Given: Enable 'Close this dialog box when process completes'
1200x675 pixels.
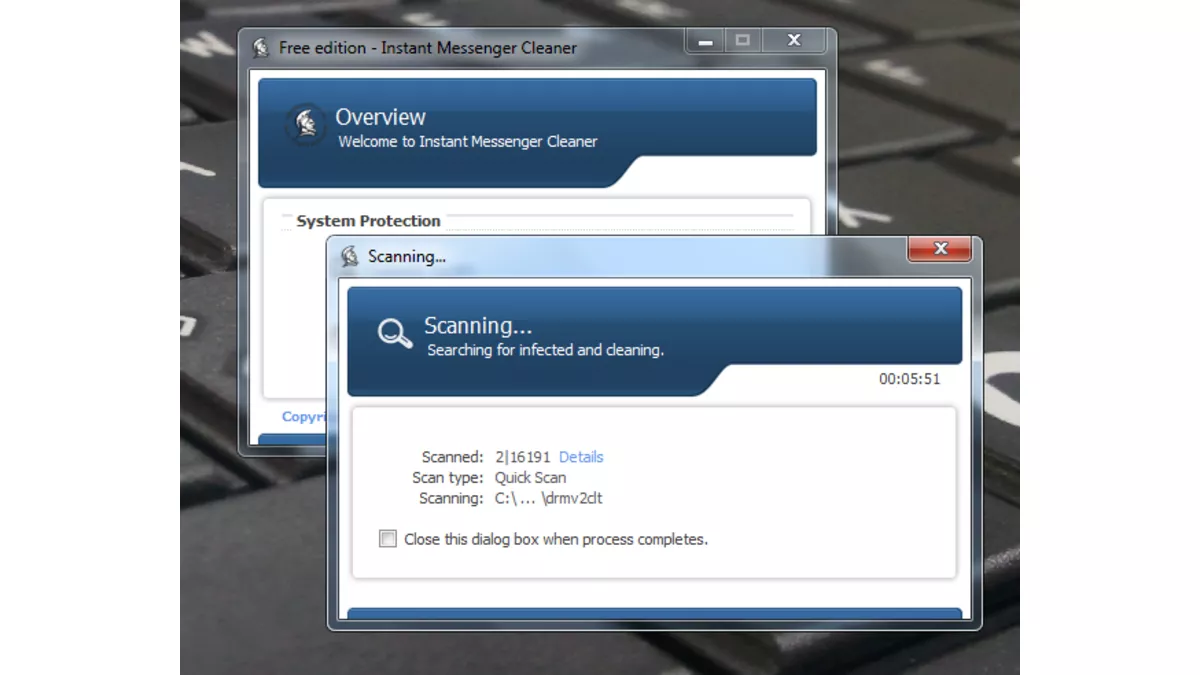Looking at the screenshot, I should (x=387, y=538).
